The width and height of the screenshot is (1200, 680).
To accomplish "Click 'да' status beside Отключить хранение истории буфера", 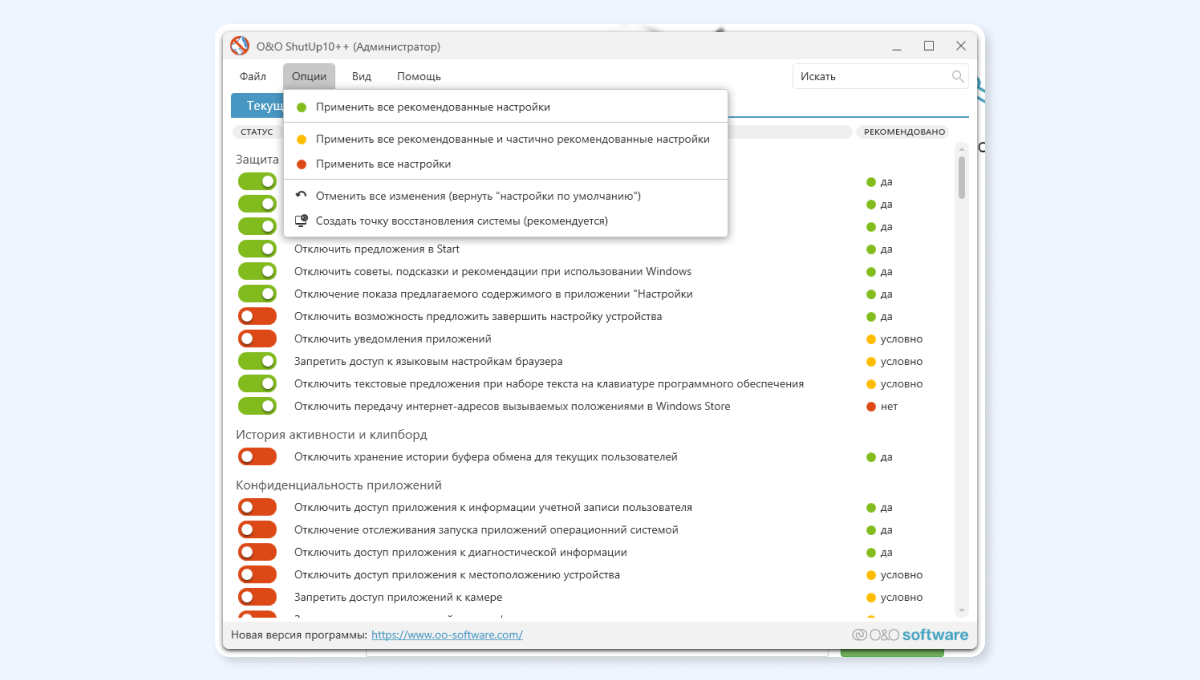I will (x=880, y=457).
